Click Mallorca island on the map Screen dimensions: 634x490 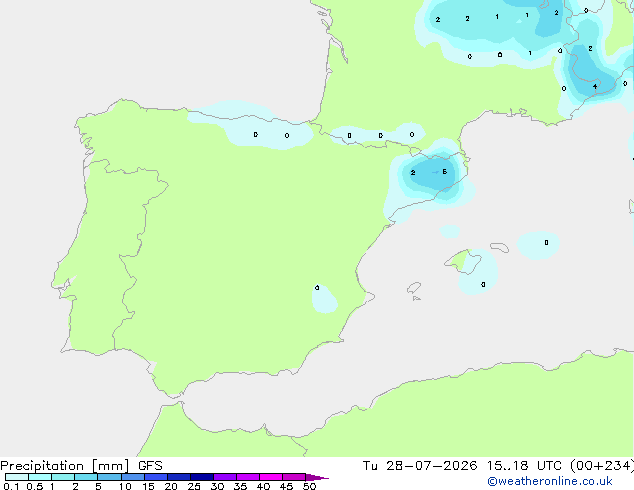463,261
